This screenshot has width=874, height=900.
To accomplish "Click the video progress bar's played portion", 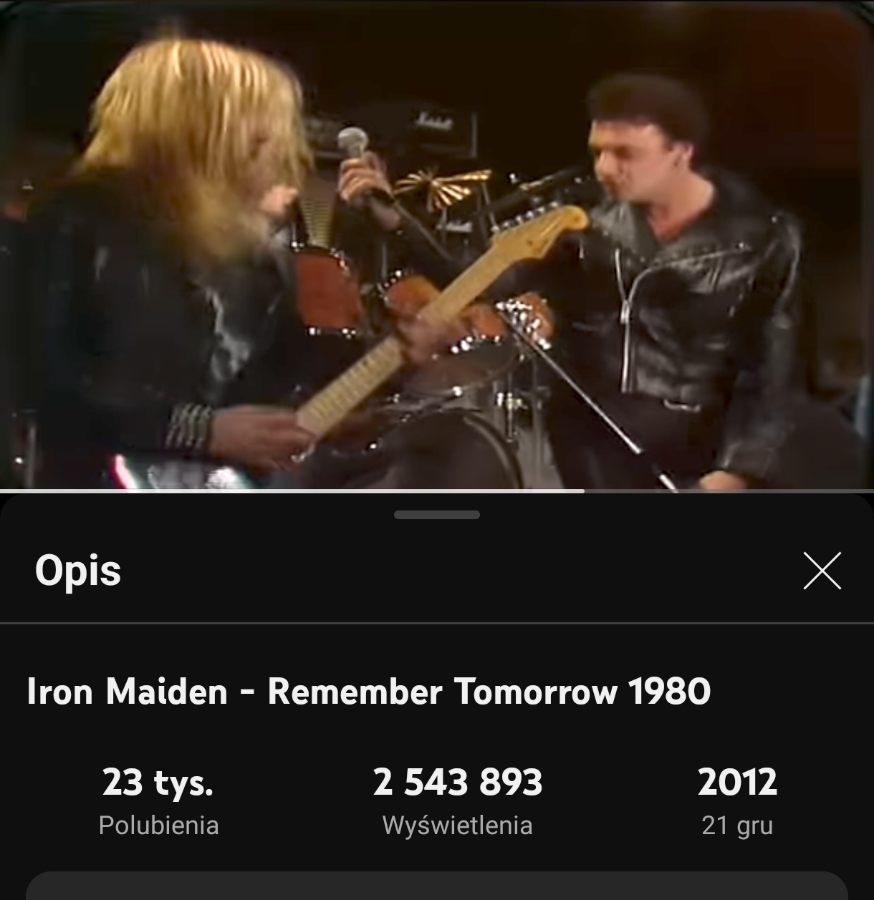I will click(292, 491).
